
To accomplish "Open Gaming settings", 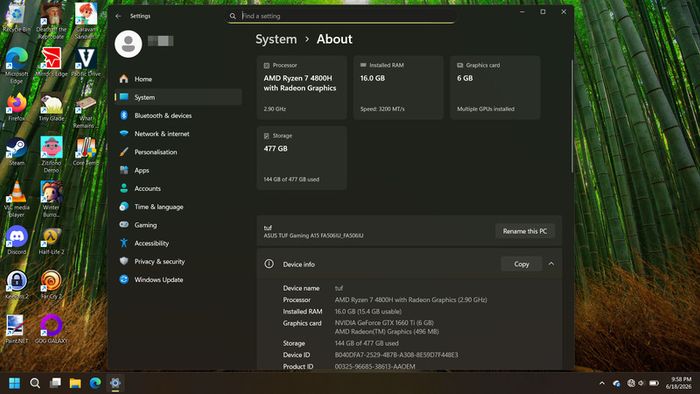I will [x=178, y=225].
